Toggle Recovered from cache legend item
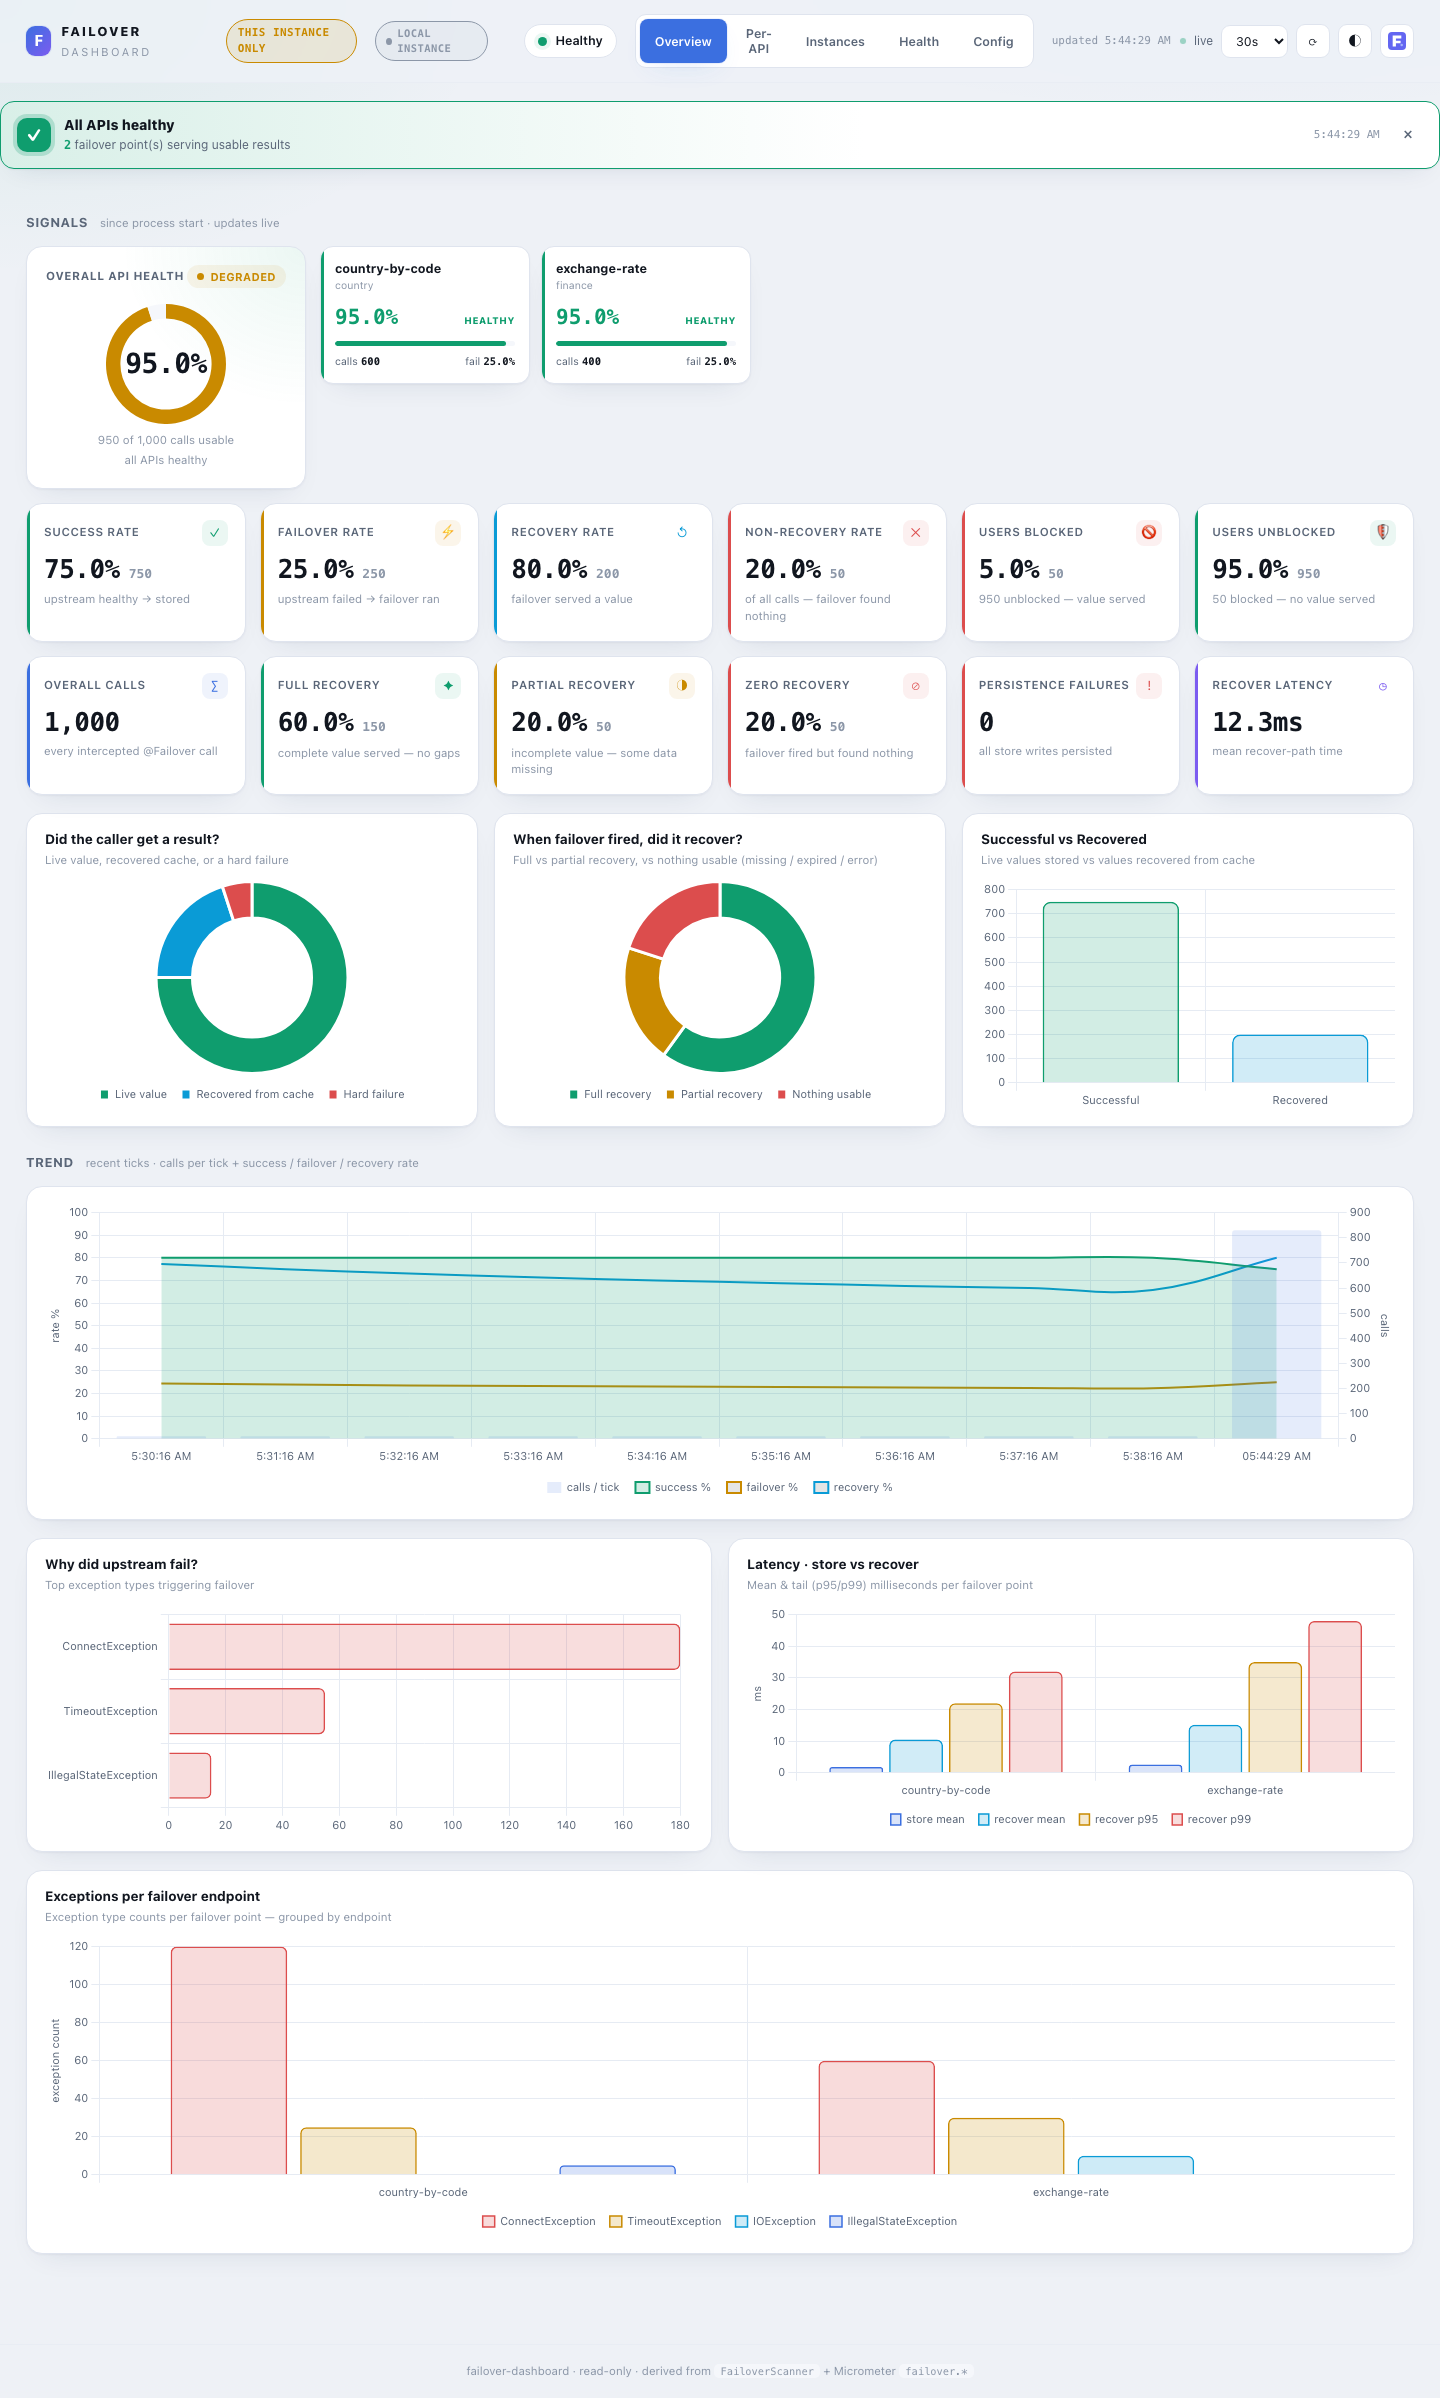 [248, 1094]
